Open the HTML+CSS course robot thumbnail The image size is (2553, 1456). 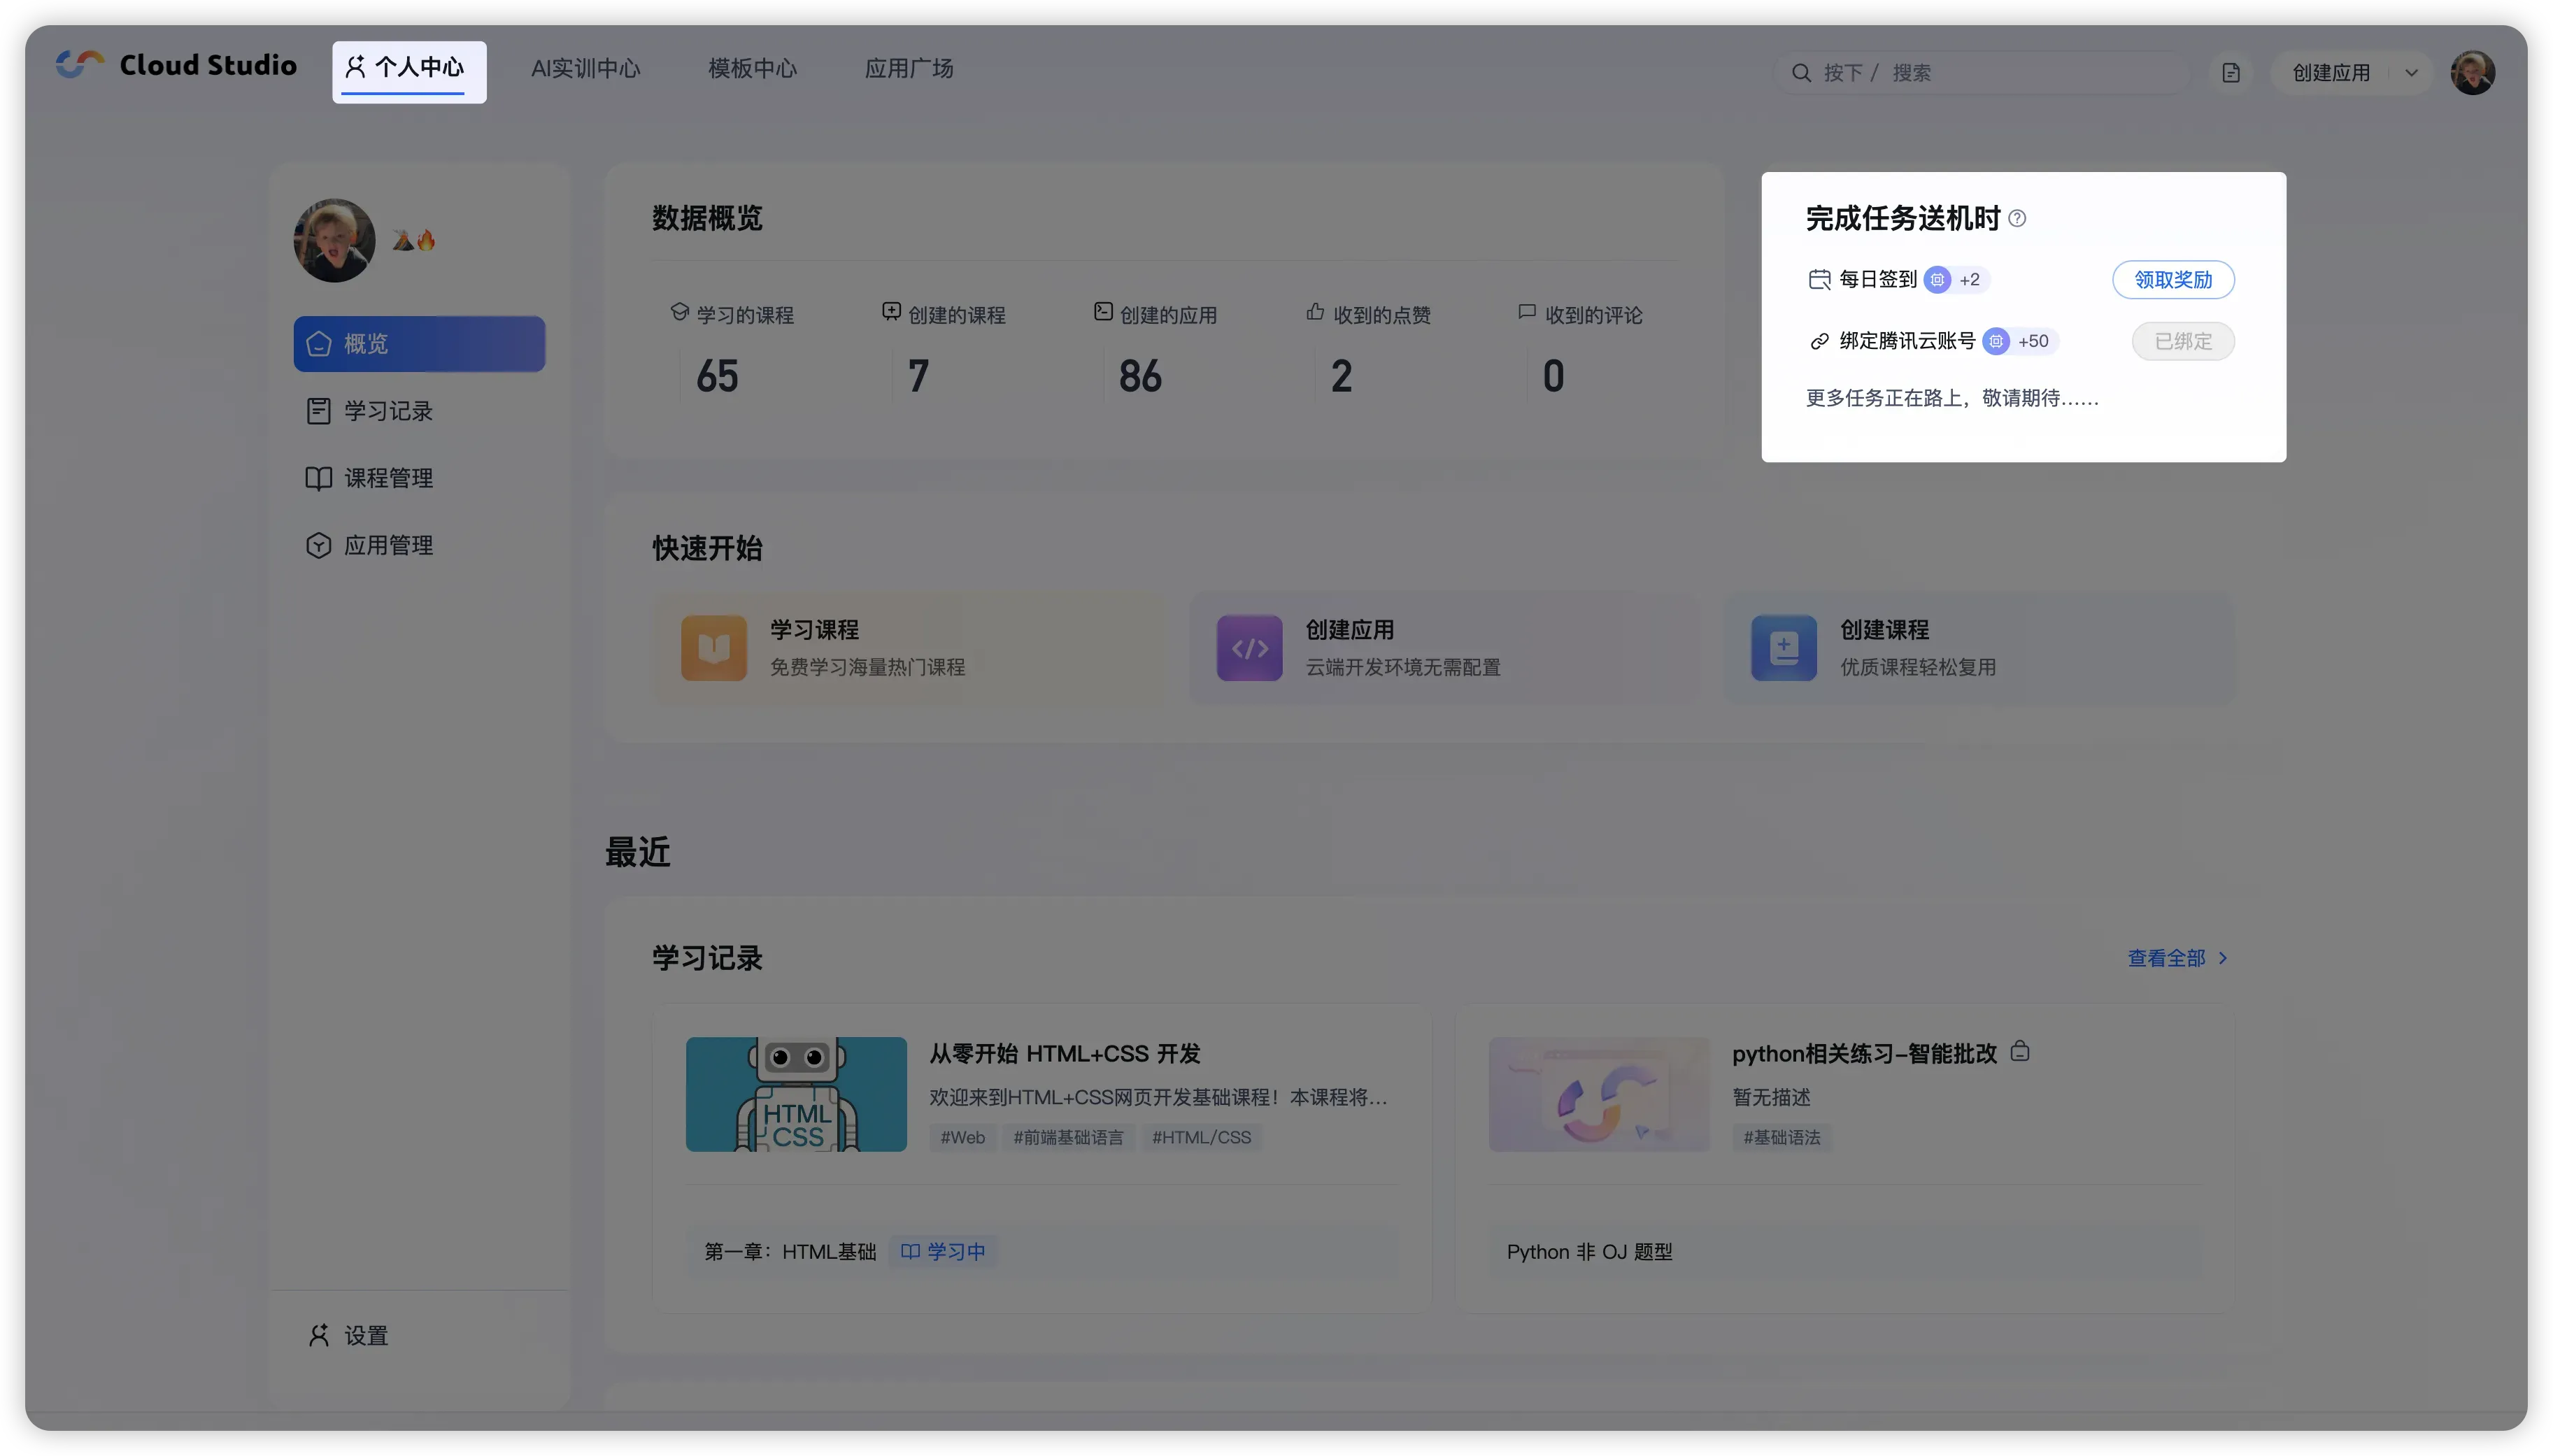pyautogui.click(x=796, y=1094)
